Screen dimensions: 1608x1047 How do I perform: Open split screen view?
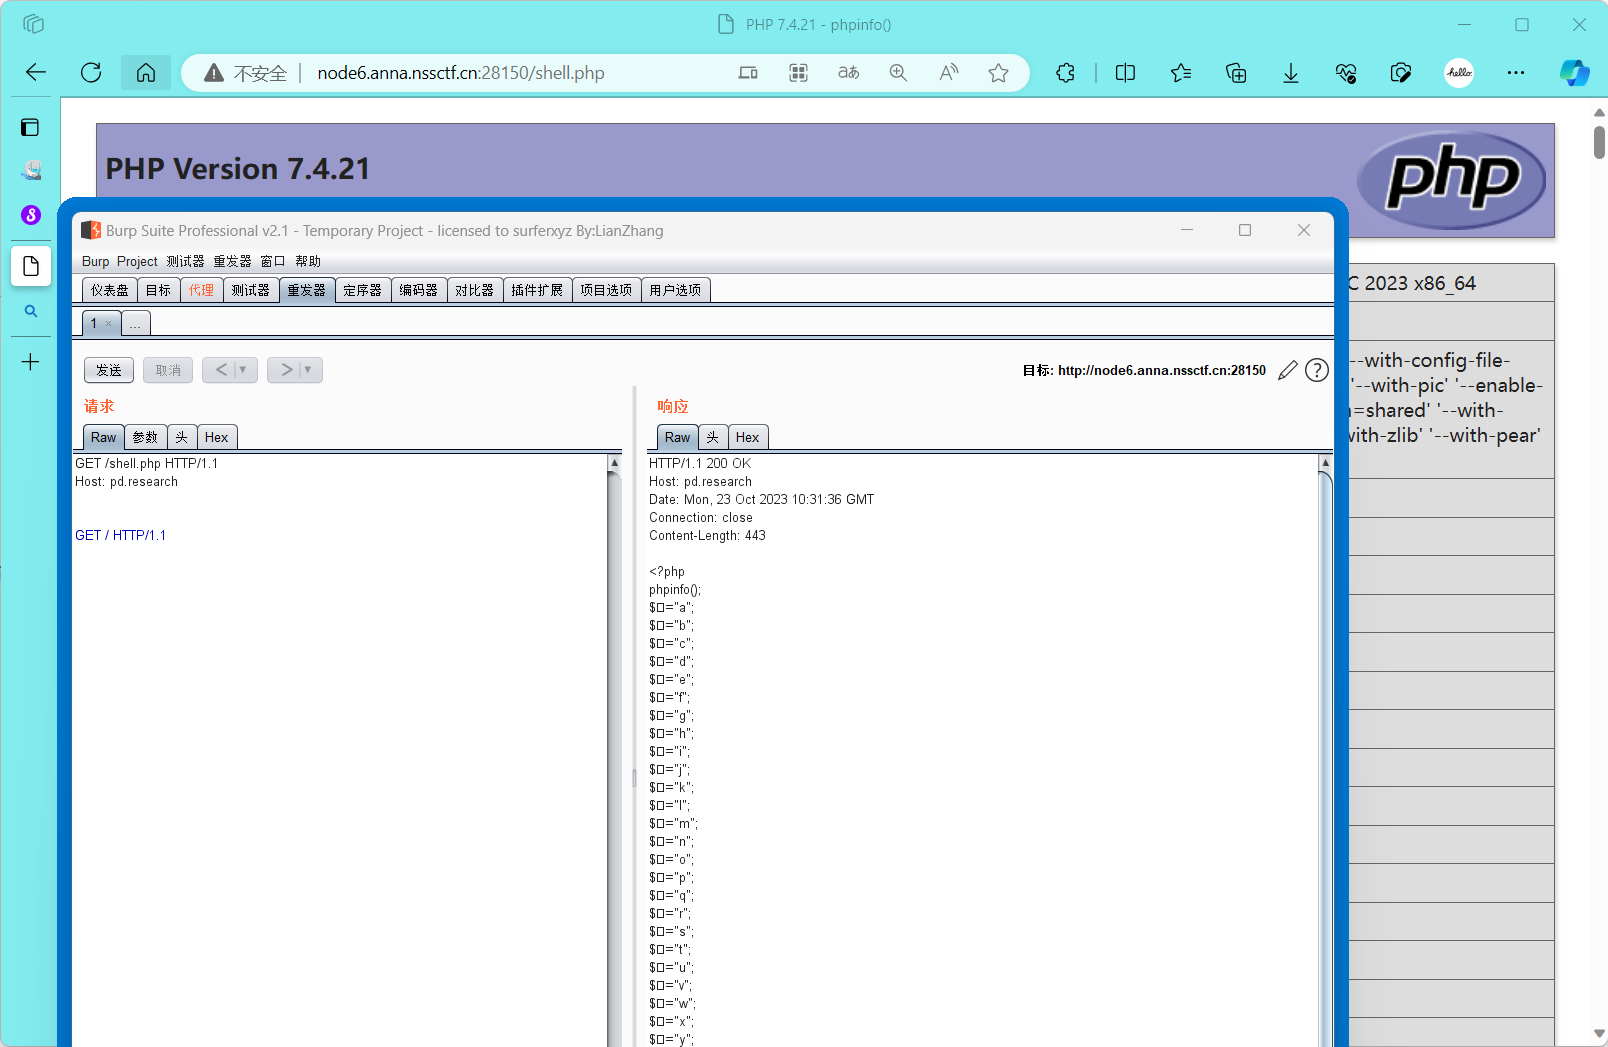[x=1125, y=72]
